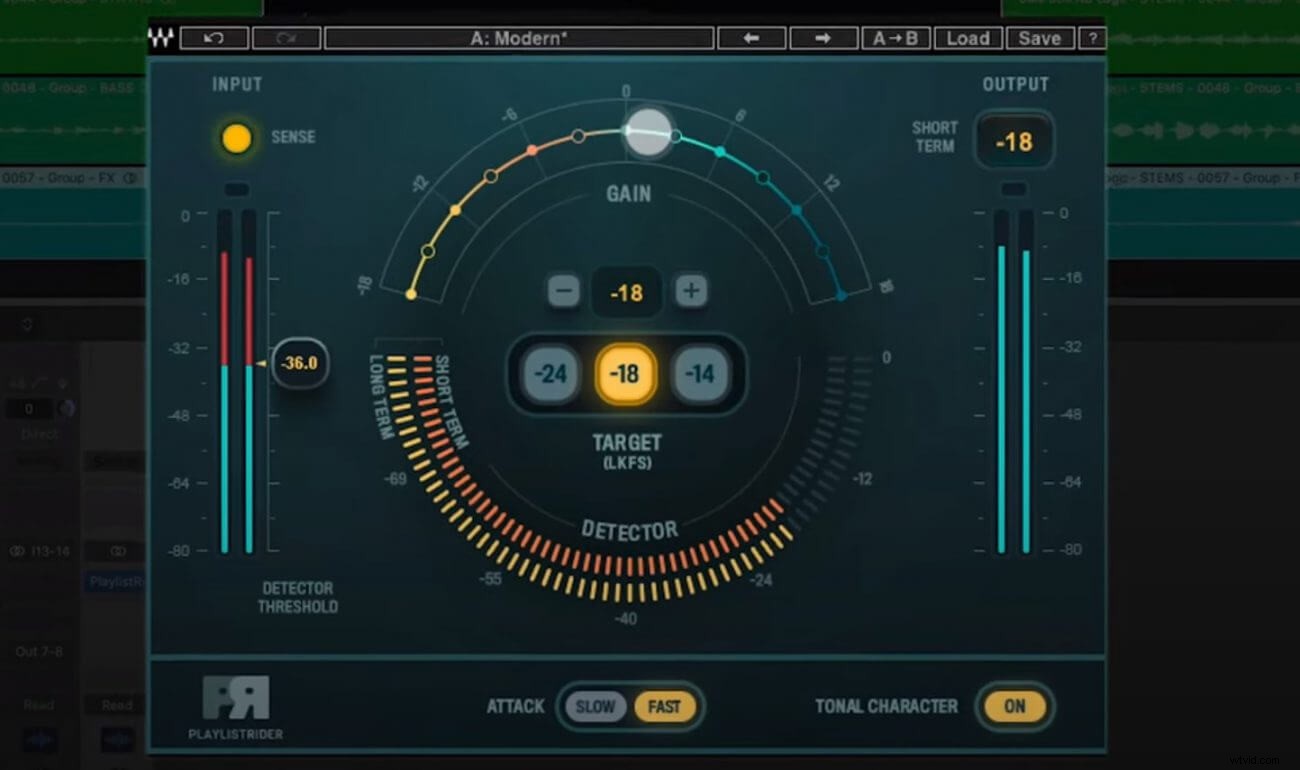Open plugin help via question mark icon
The image size is (1300, 770).
[x=1093, y=38]
